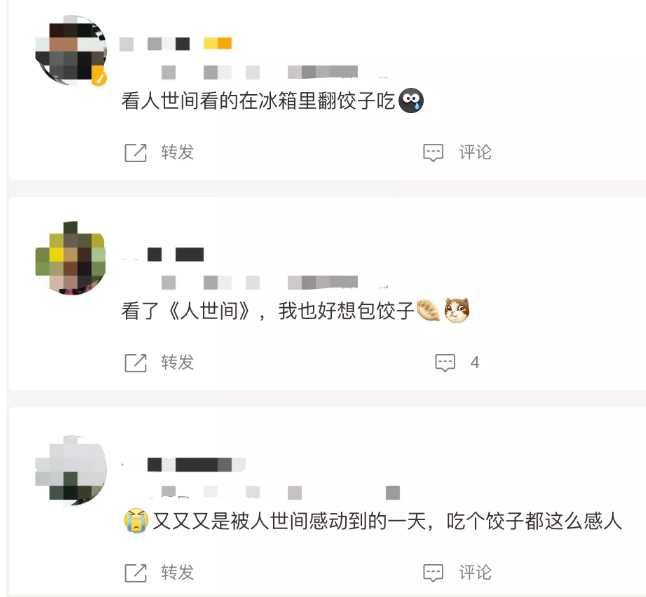Open comment bubble showing 4 comments

445,363
